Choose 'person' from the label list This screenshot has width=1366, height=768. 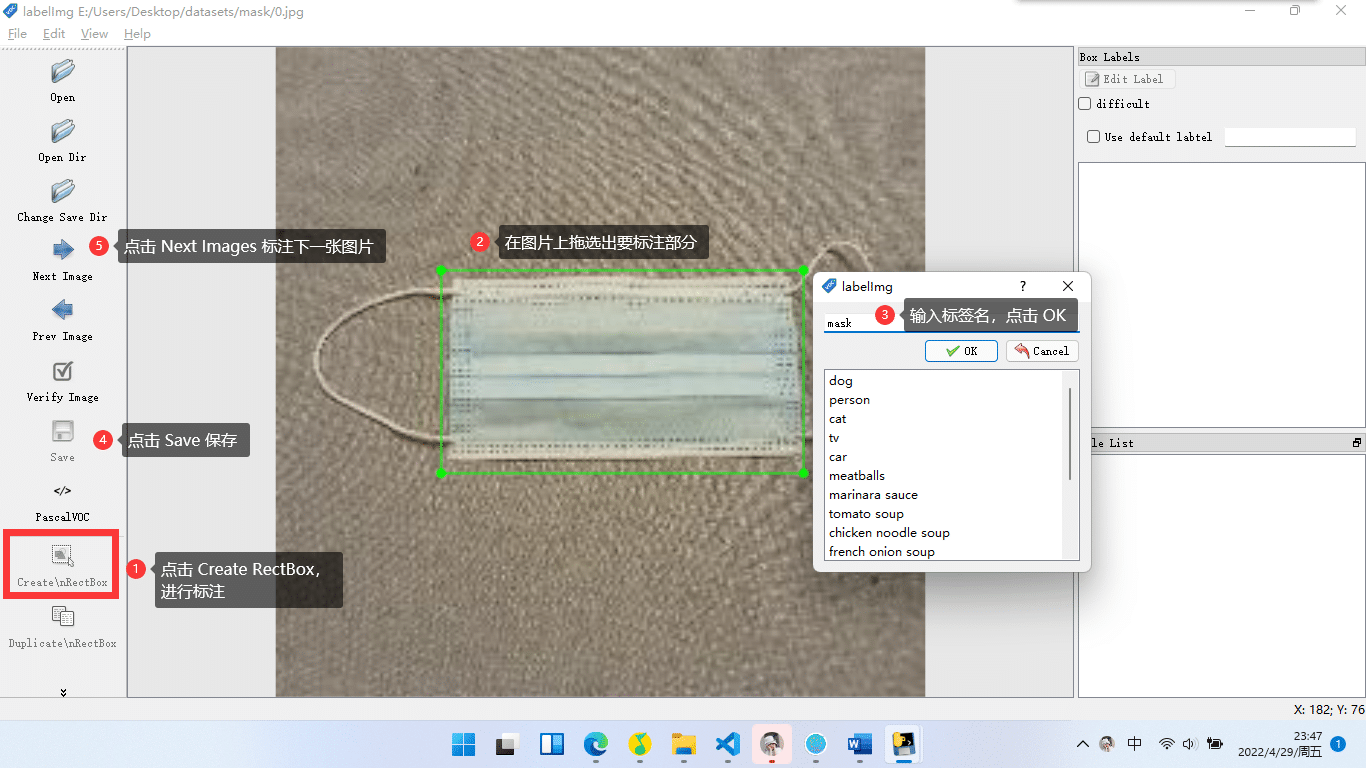(849, 400)
